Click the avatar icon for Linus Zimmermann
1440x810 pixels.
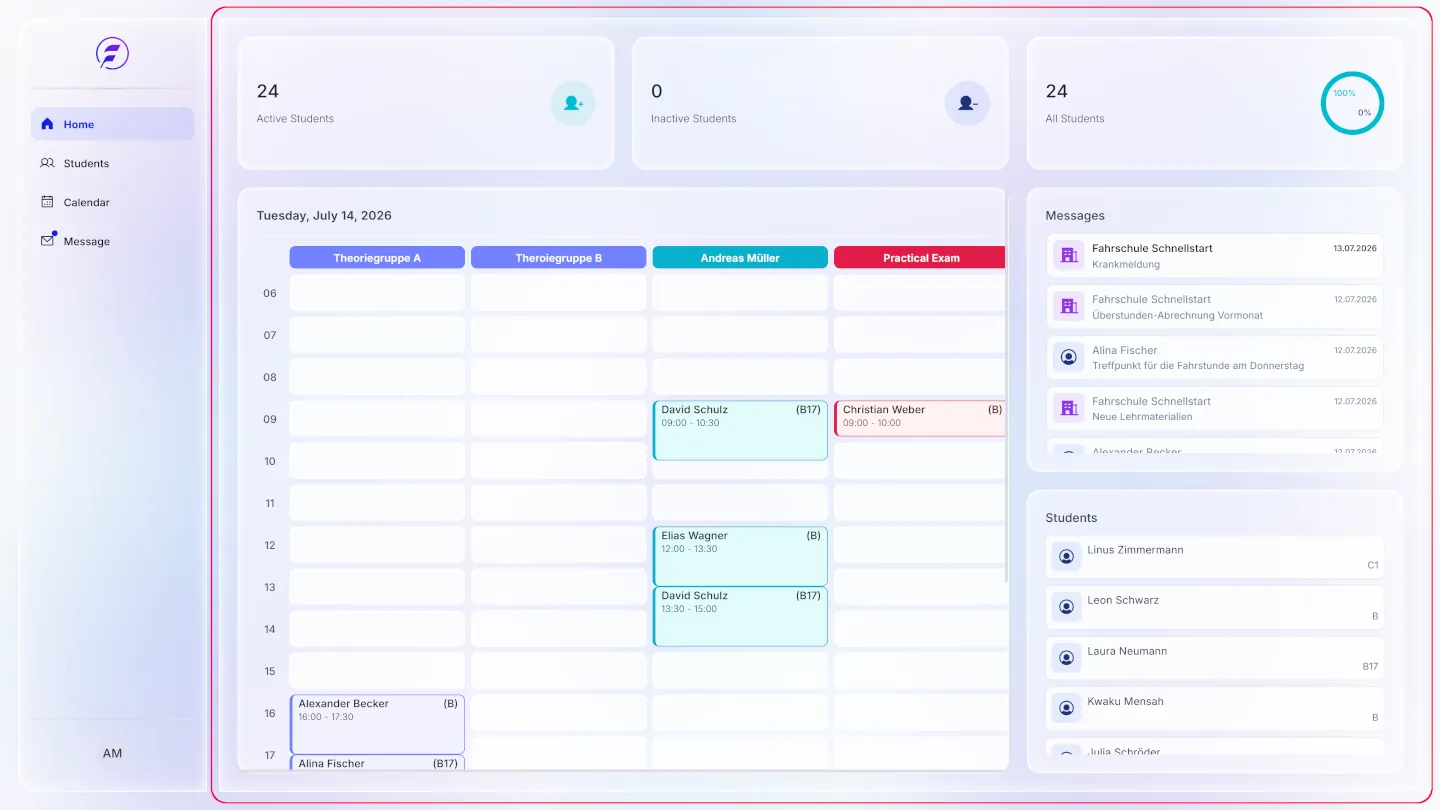coord(1066,556)
